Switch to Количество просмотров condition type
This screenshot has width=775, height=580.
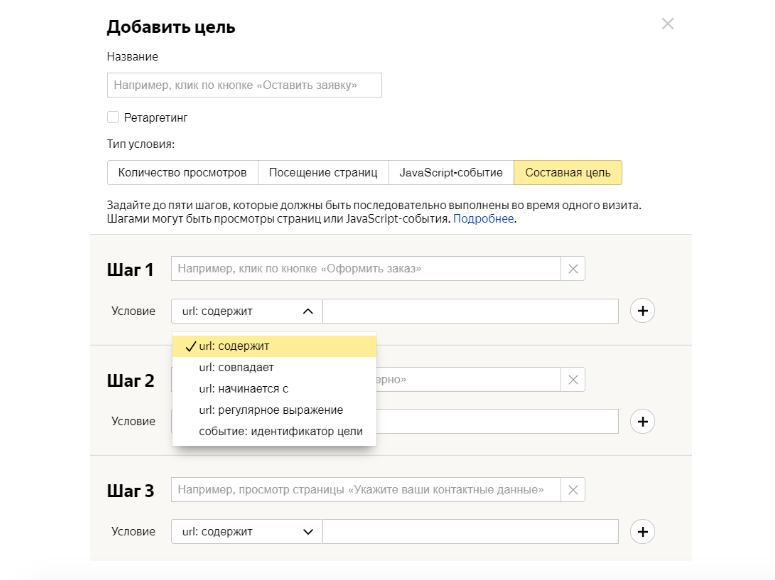[182, 173]
